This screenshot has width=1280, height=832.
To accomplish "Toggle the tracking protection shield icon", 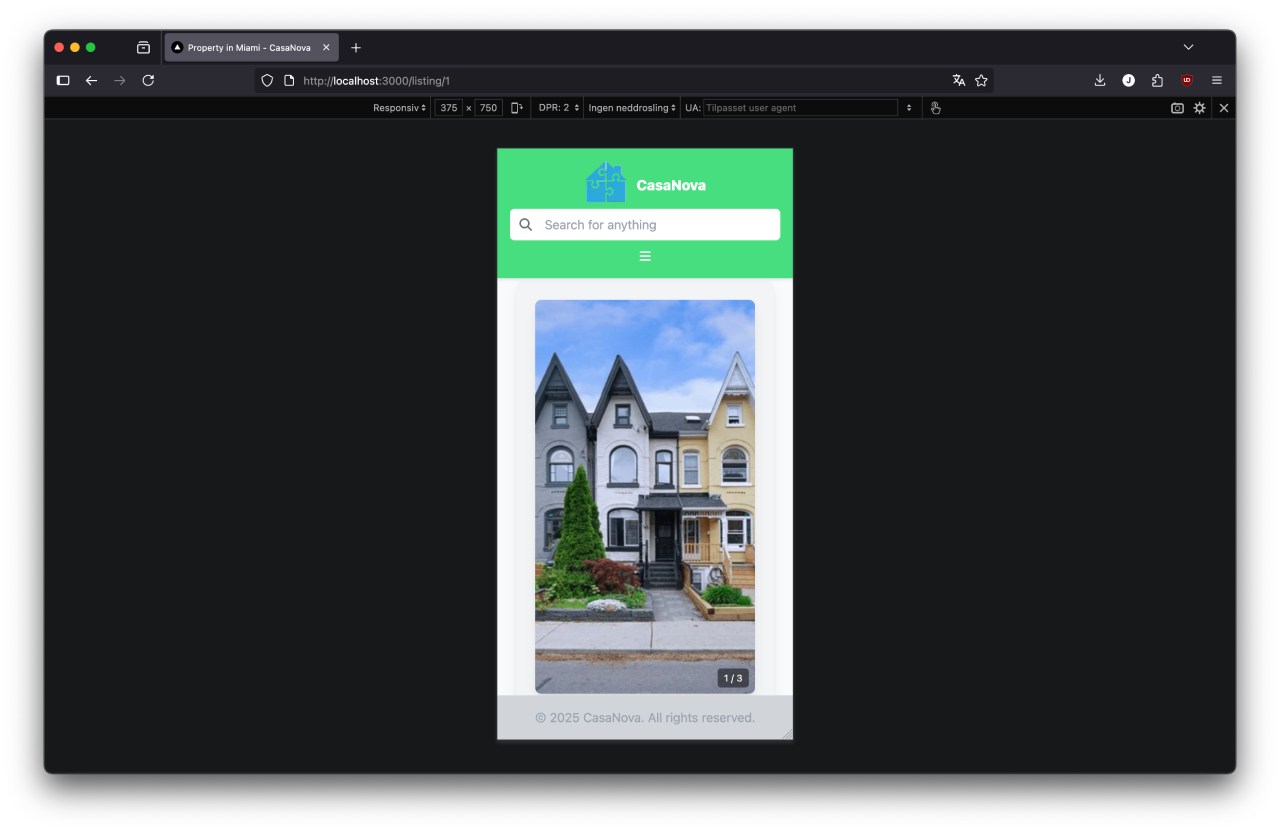I will pyautogui.click(x=266, y=80).
